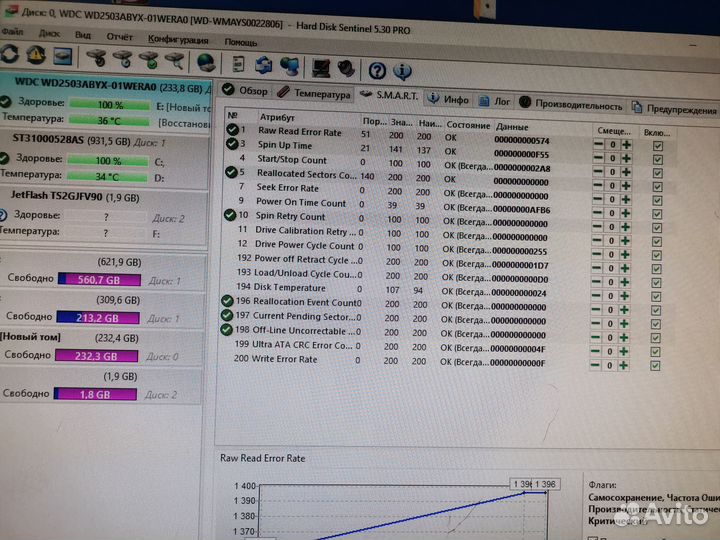Decrease offset with minus for Start/Stop Count
The height and width of the screenshot is (540, 720).
(x=598, y=172)
